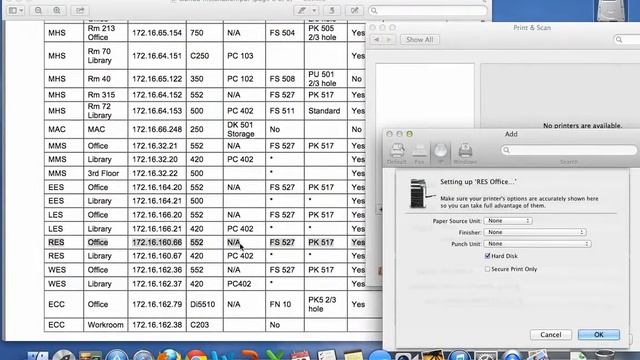The height and width of the screenshot is (360, 640).
Task: Click the 'Rm 40' cell
Action: click(105, 79)
